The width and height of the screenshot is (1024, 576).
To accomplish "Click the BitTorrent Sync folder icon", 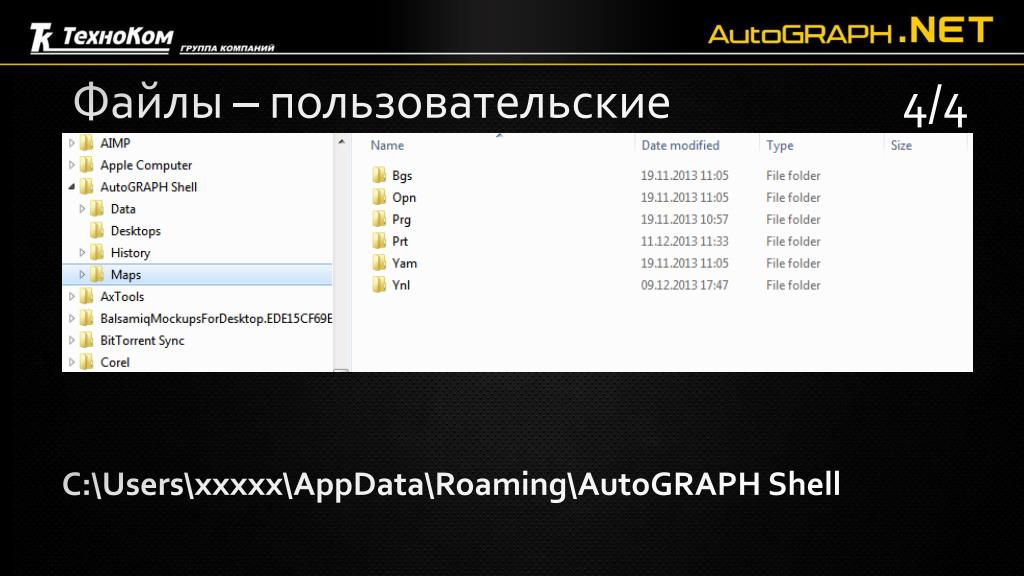I will tap(86, 340).
